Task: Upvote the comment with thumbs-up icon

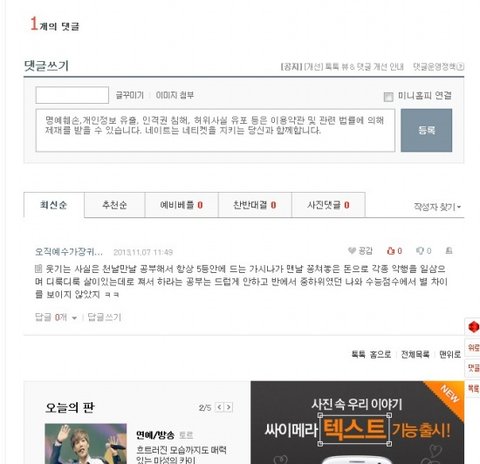Action: pos(390,251)
